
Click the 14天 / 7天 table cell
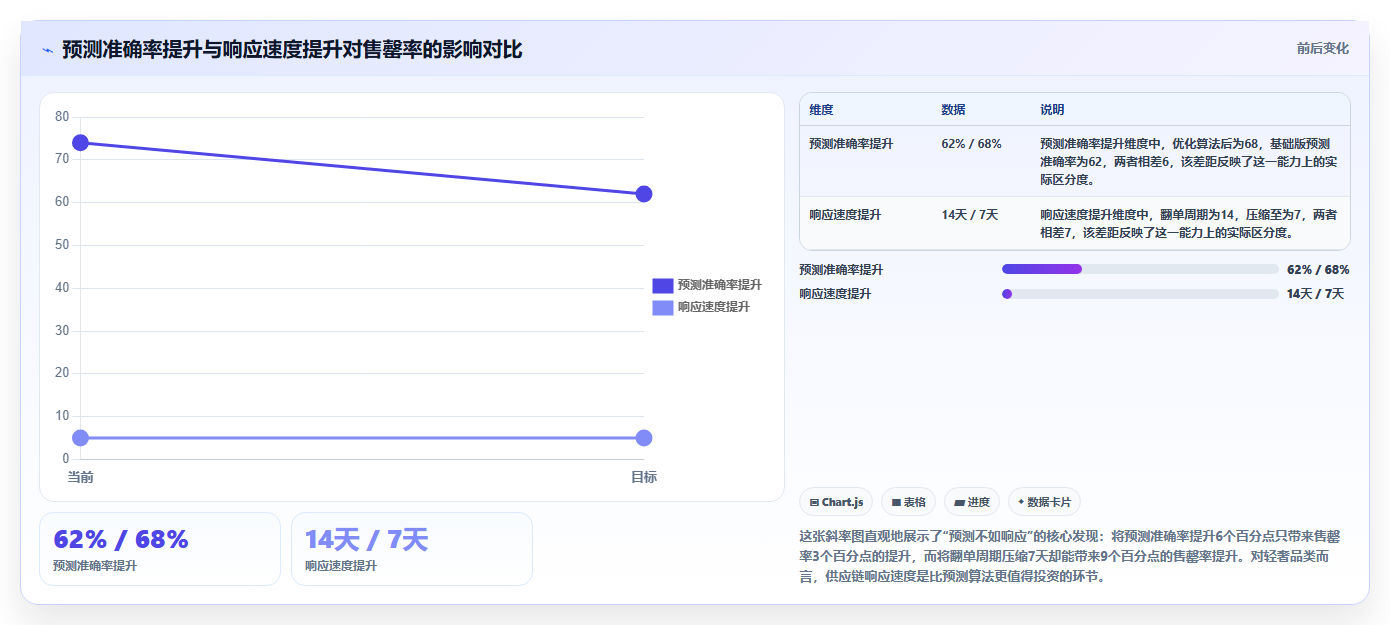click(969, 214)
